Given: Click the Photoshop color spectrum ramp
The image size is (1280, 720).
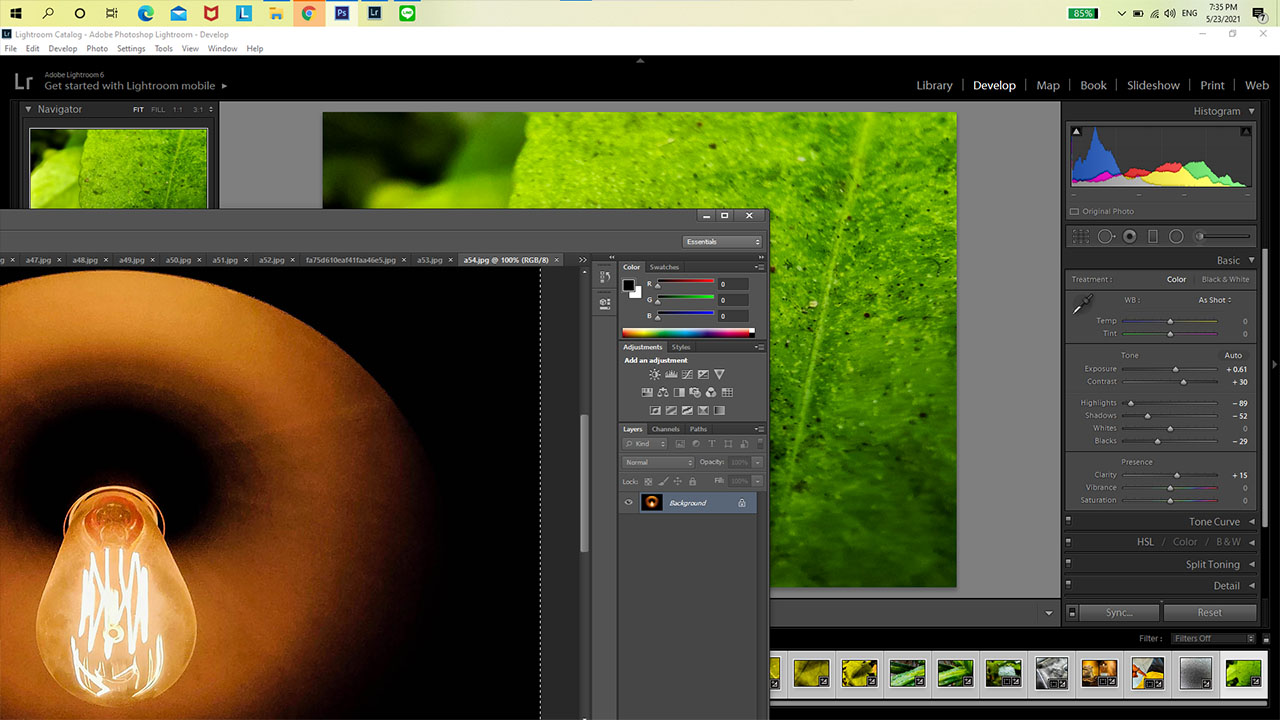Looking at the screenshot, I should point(688,333).
